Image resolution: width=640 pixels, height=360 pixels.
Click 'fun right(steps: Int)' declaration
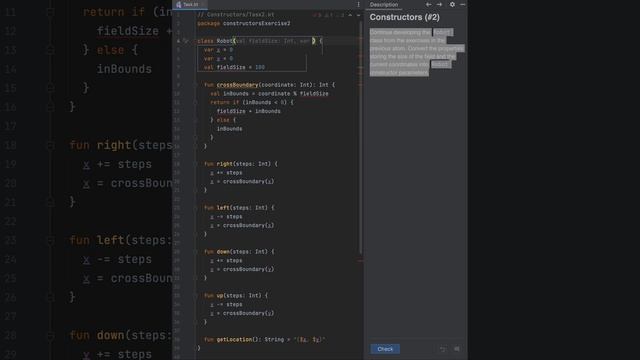(240, 164)
